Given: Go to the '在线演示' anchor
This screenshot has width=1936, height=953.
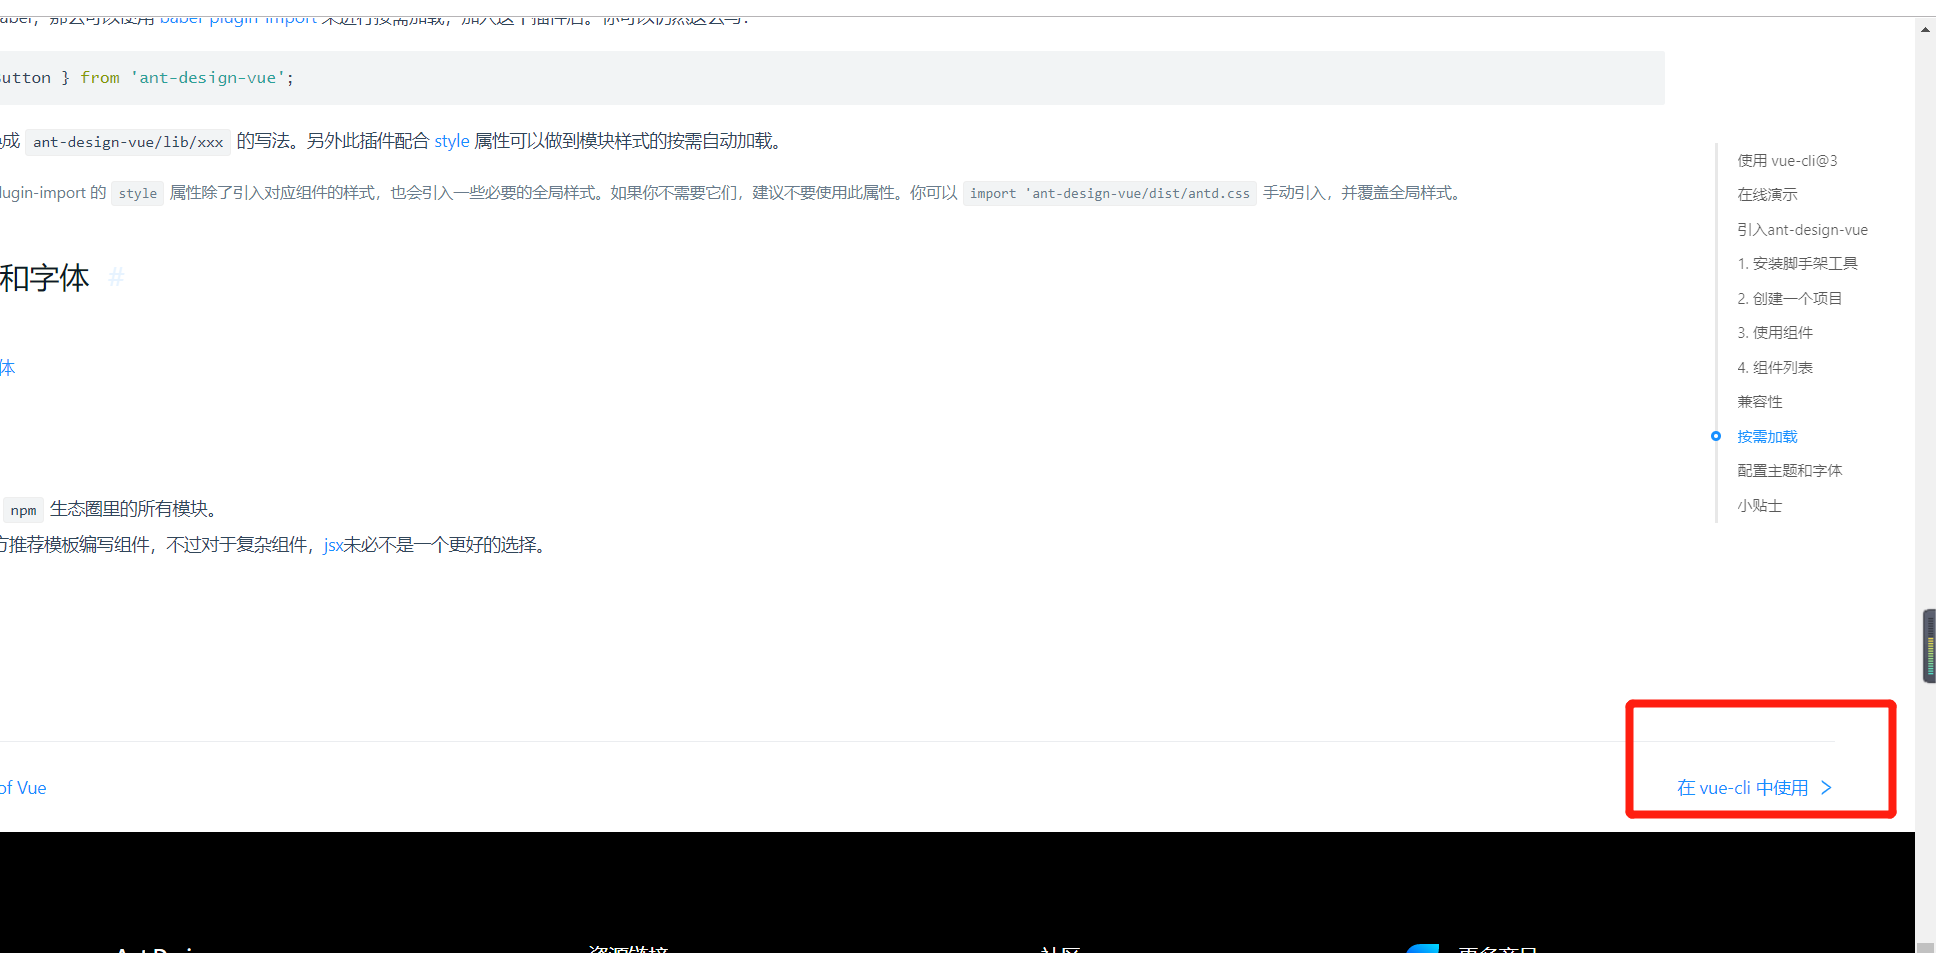Looking at the screenshot, I should (x=1767, y=195).
